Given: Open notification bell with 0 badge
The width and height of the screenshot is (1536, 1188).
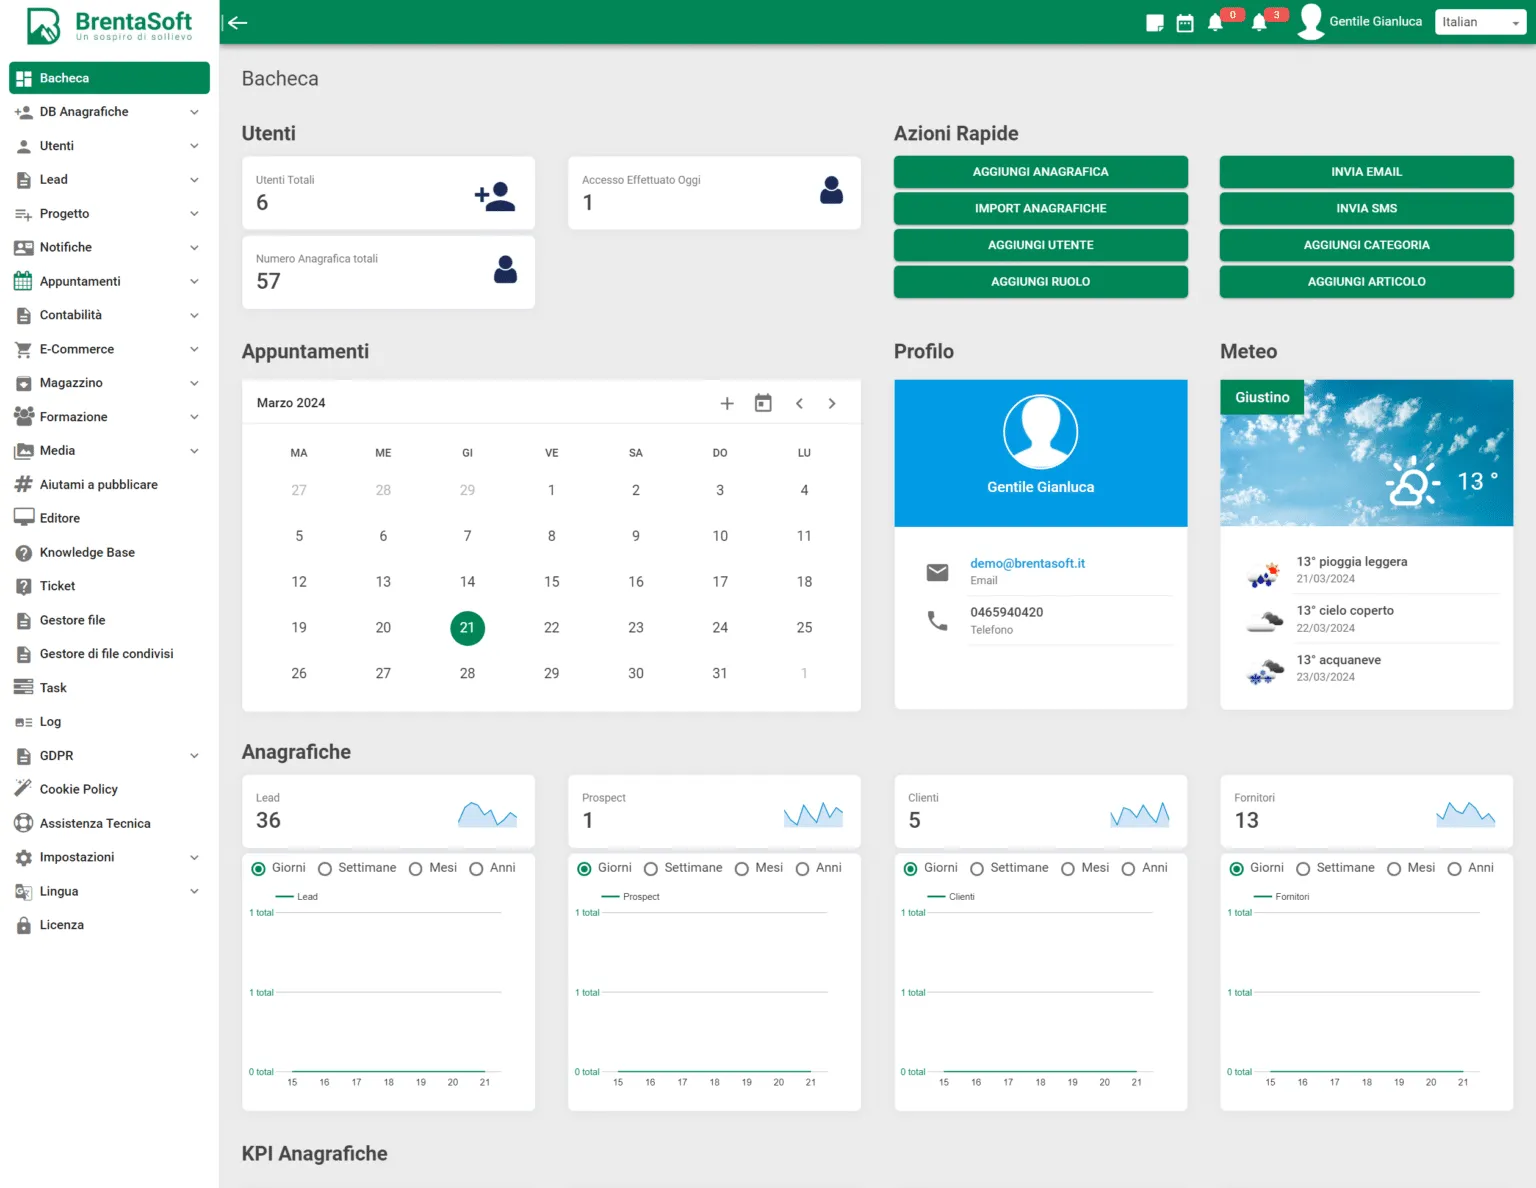Looking at the screenshot, I should [x=1216, y=22].
